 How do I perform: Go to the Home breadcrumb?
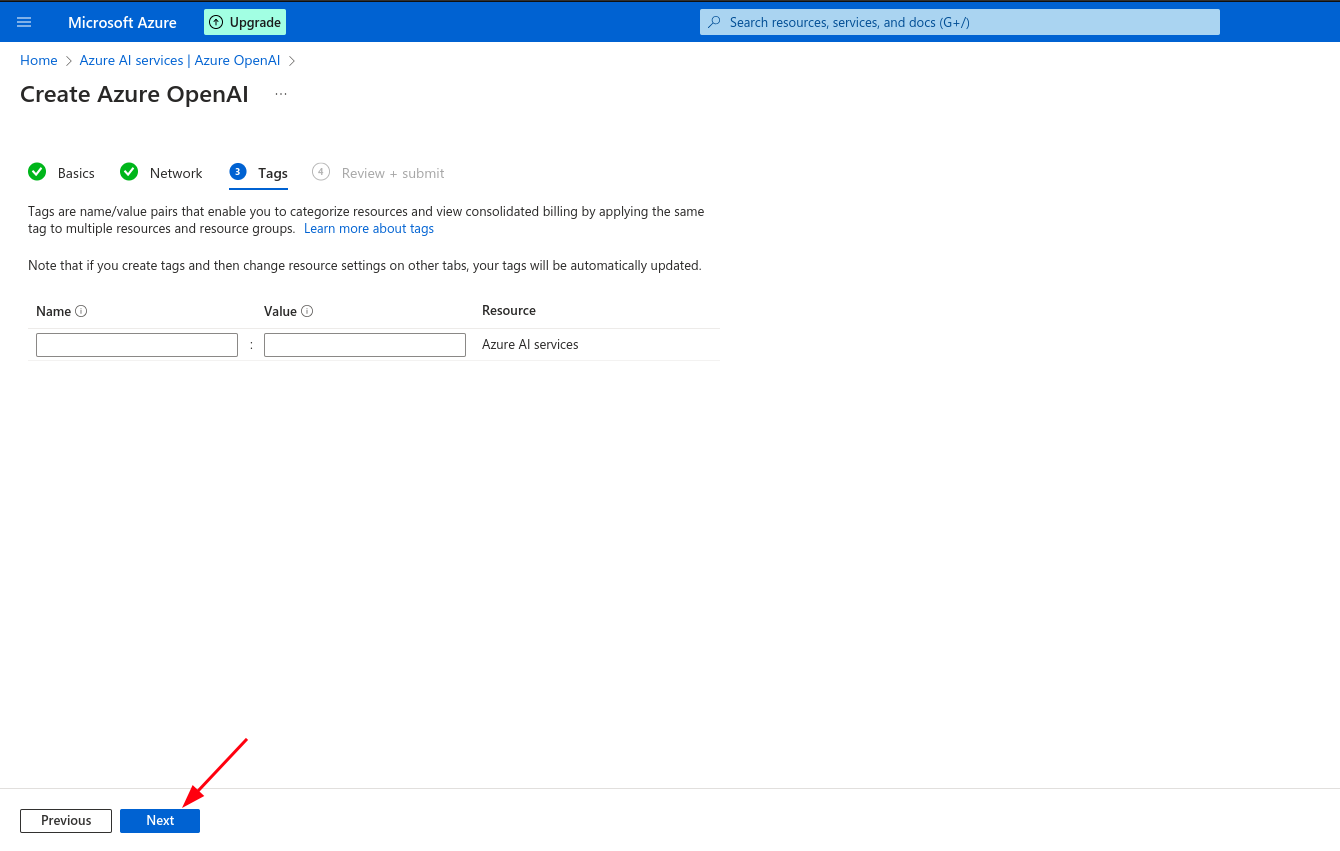tap(39, 60)
